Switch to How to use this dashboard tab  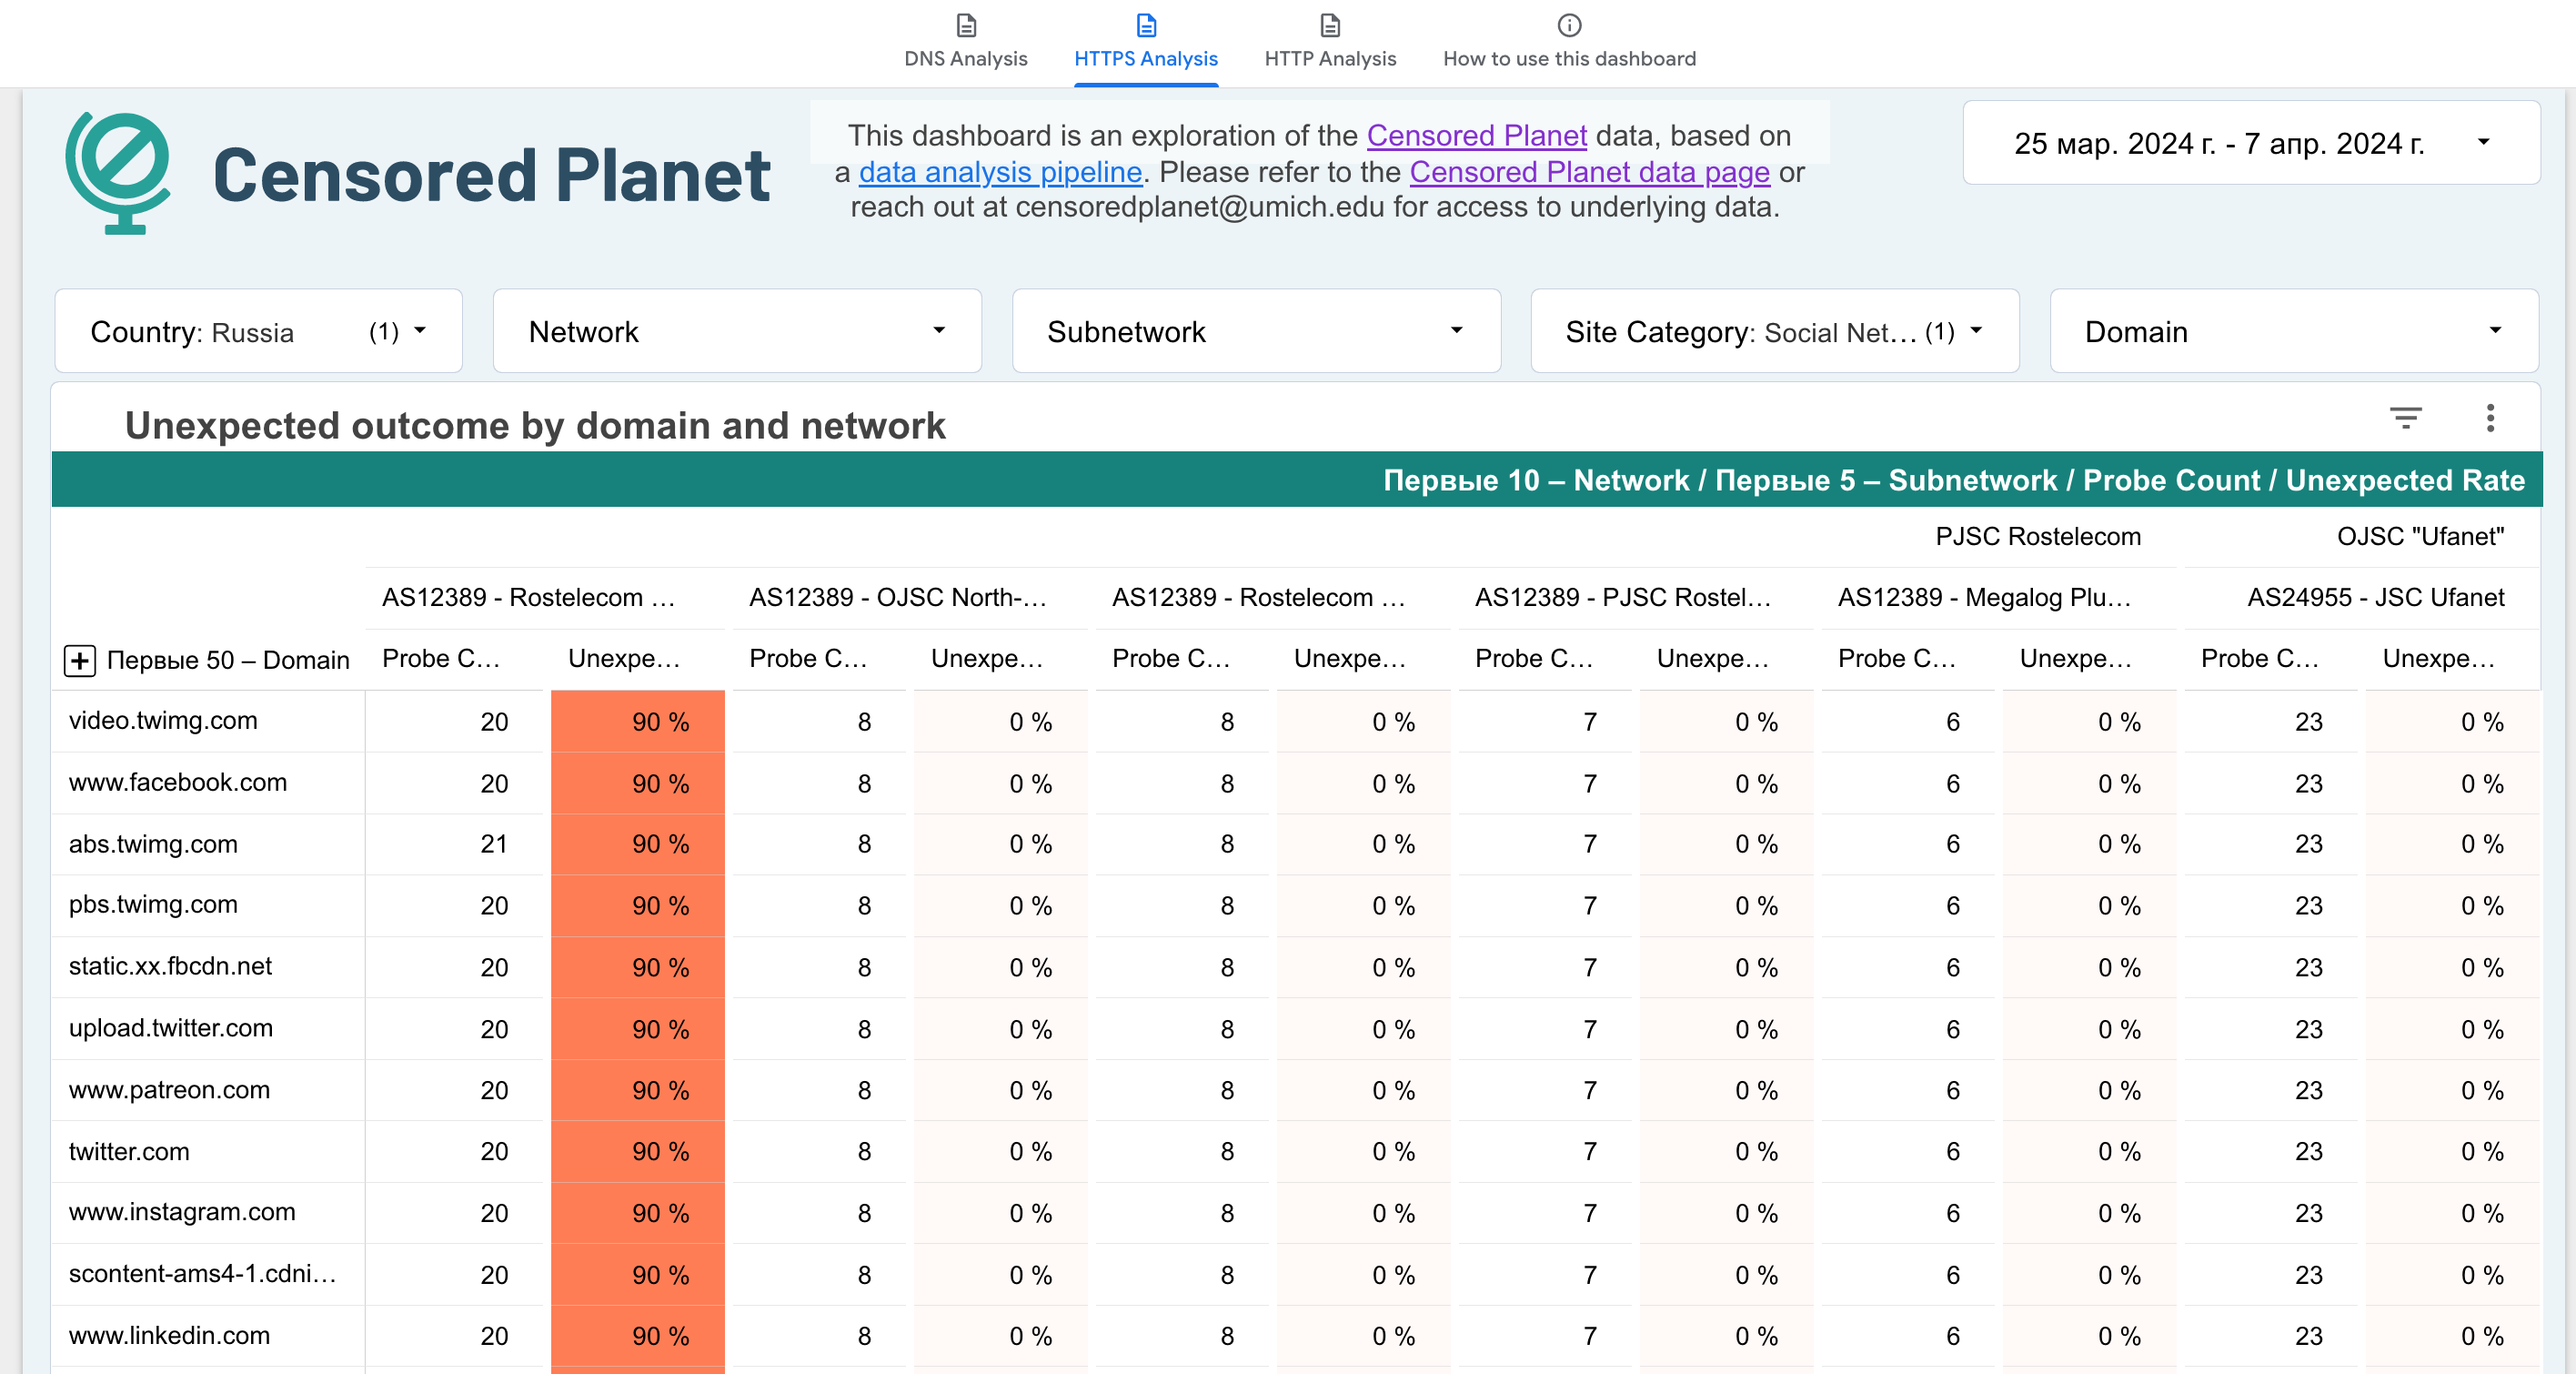[1569, 58]
